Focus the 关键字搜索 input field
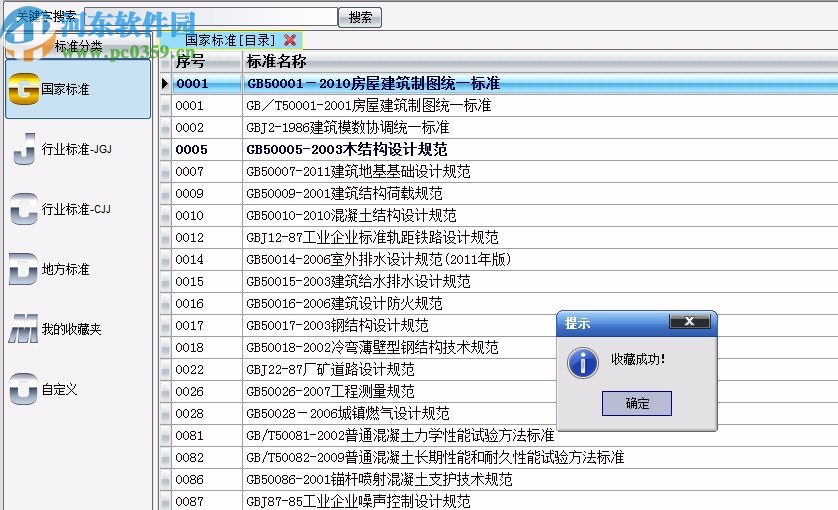 (211, 17)
